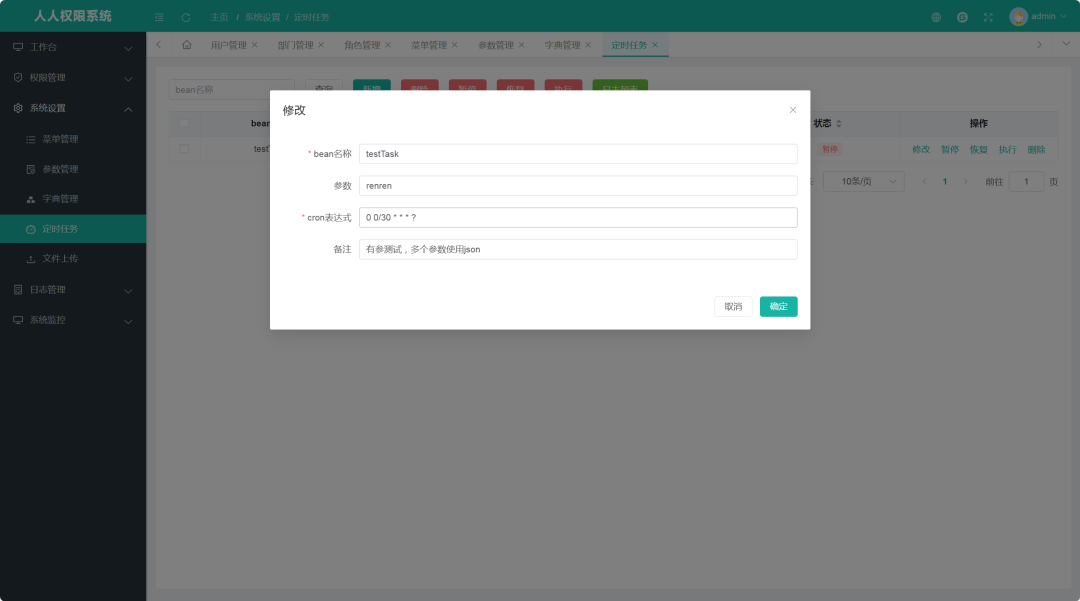The width and height of the screenshot is (1080, 601).
Task: Click the globe language icon
Action: click(936, 17)
